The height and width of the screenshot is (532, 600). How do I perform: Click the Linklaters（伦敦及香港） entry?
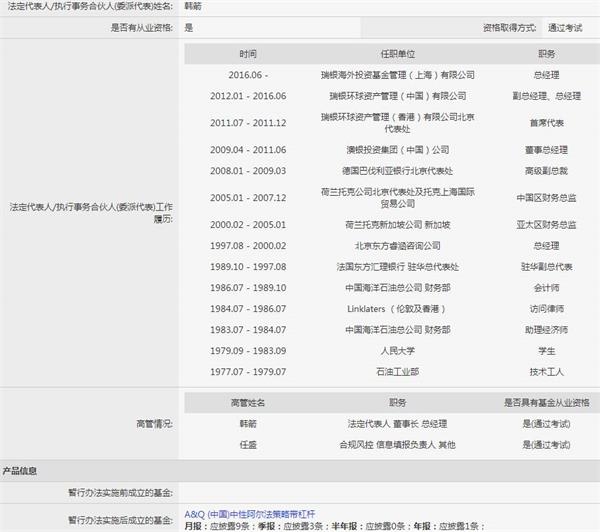point(397,308)
